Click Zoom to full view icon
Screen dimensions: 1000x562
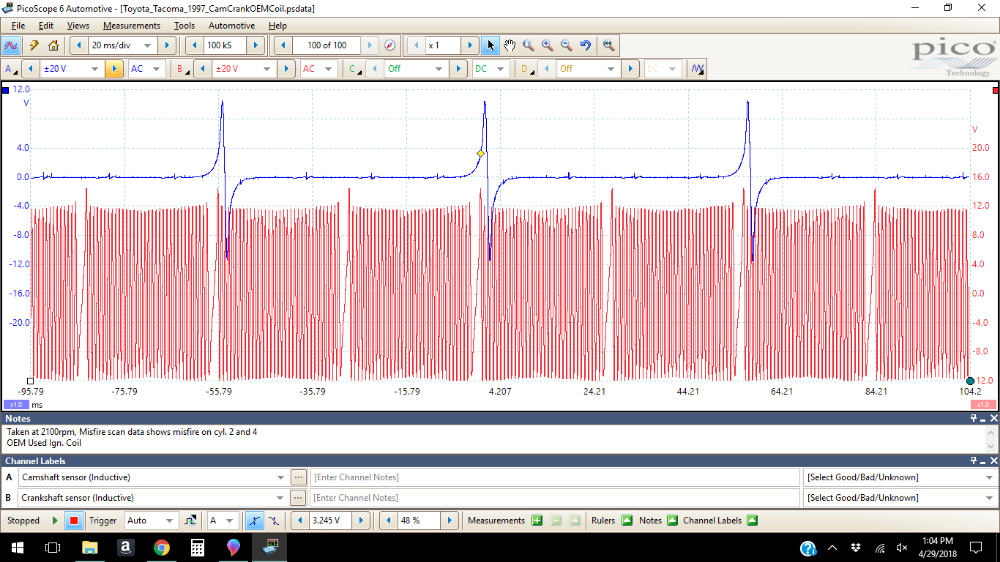click(x=608, y=45)
